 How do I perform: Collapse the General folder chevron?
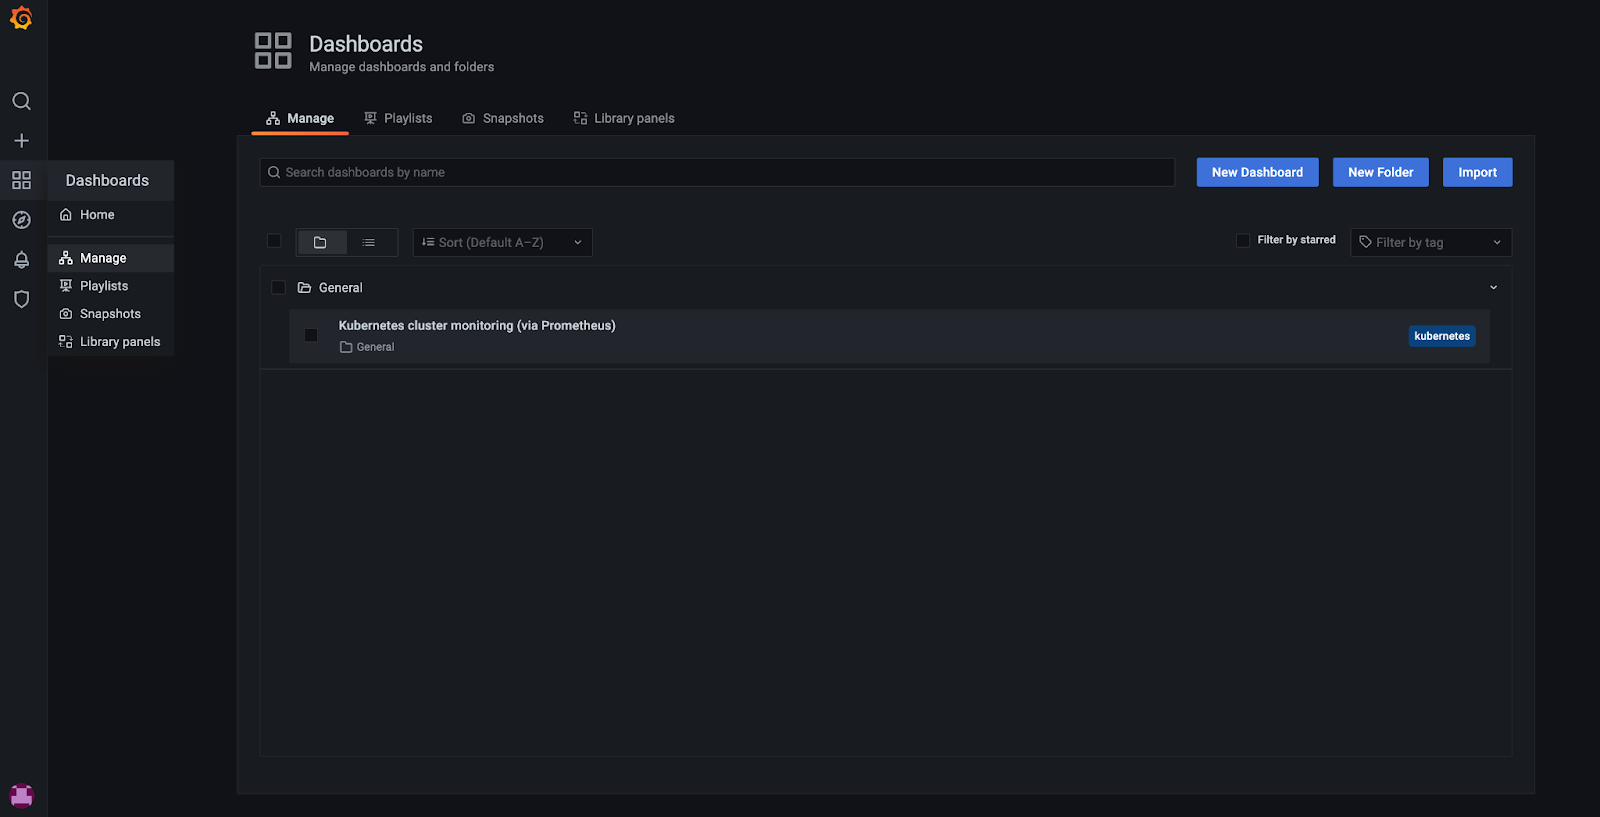[1493, 288]
